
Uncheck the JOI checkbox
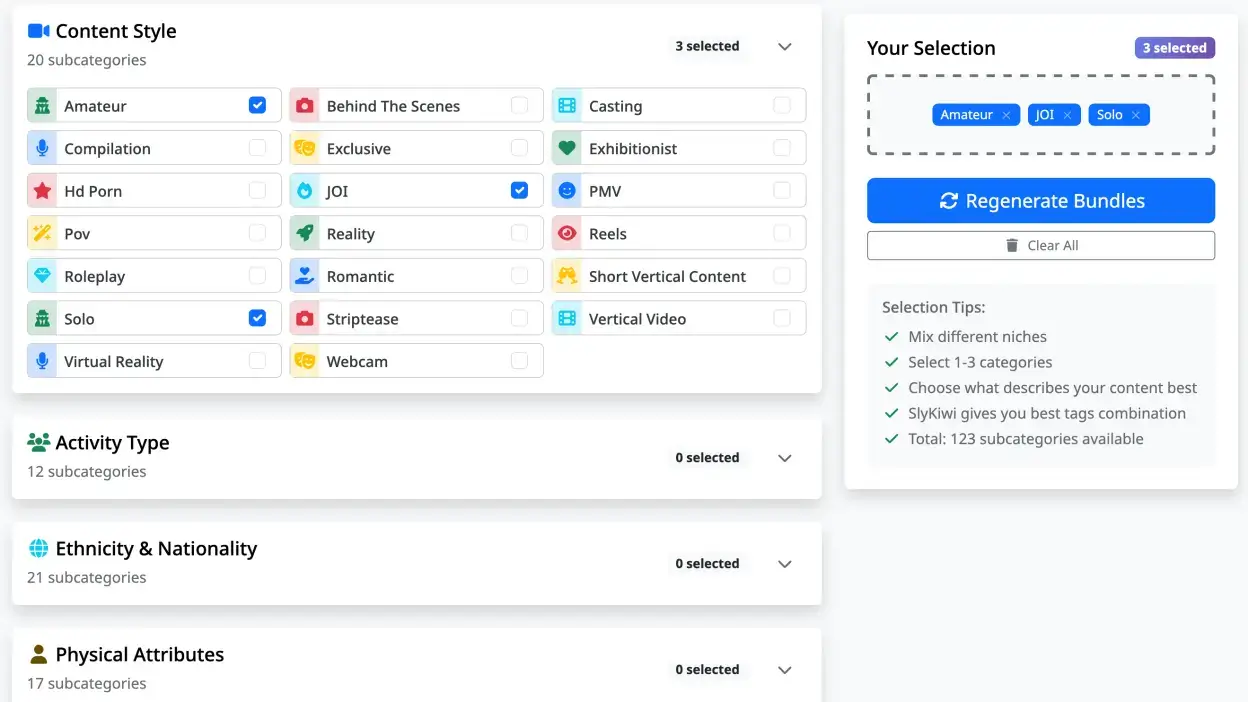[519, 190]
